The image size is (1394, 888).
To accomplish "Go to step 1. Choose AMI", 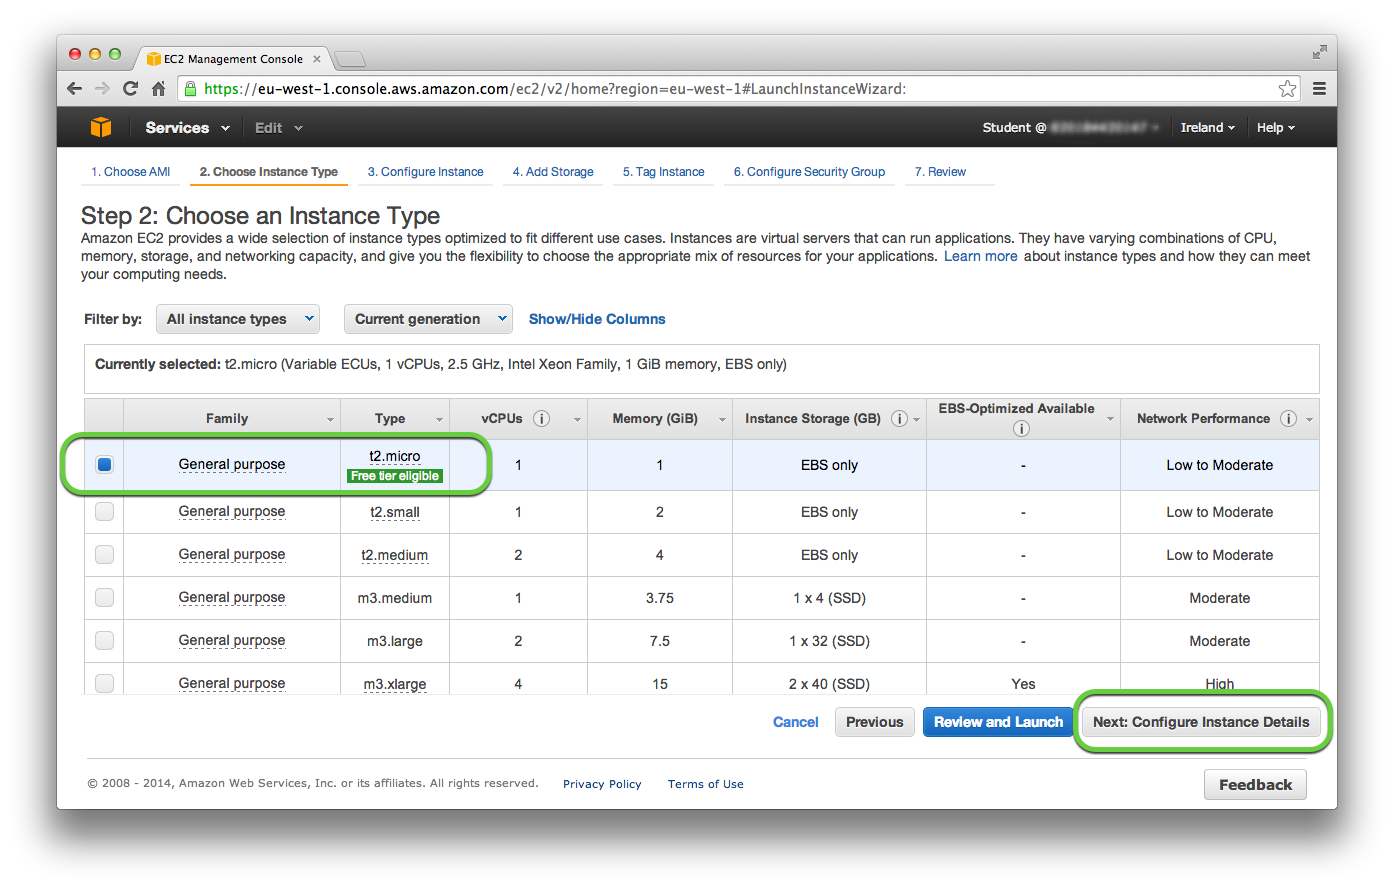I will [130, 172].
